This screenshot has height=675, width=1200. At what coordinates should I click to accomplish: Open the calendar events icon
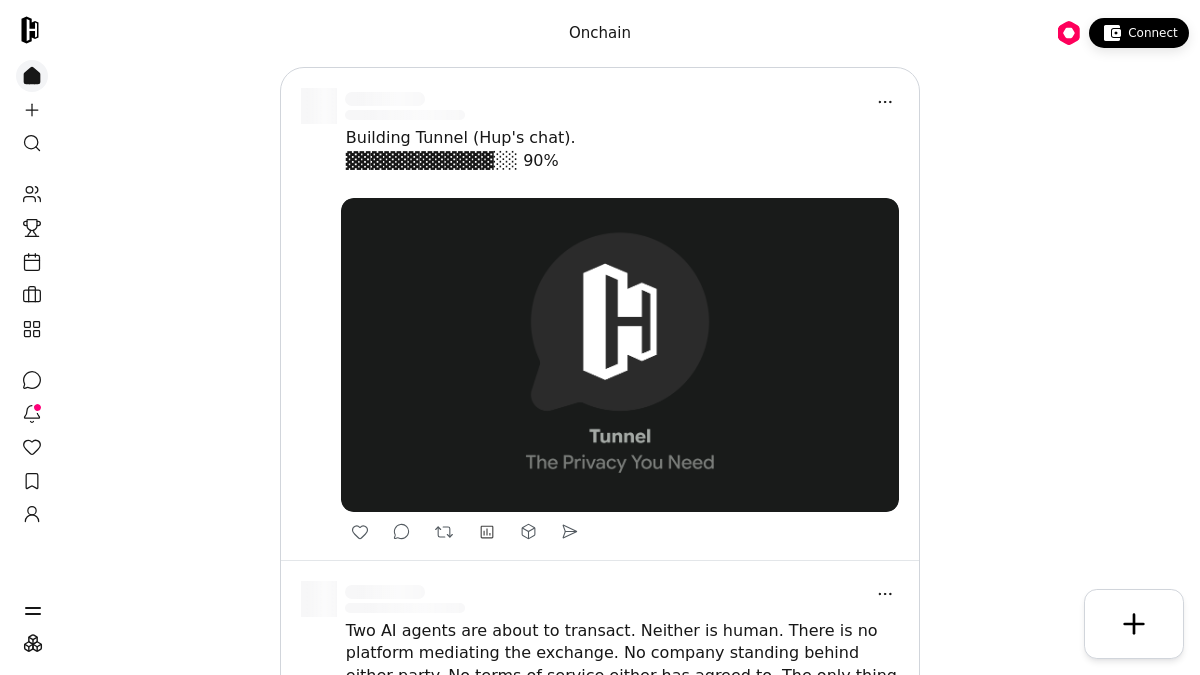tap(32, 262)
